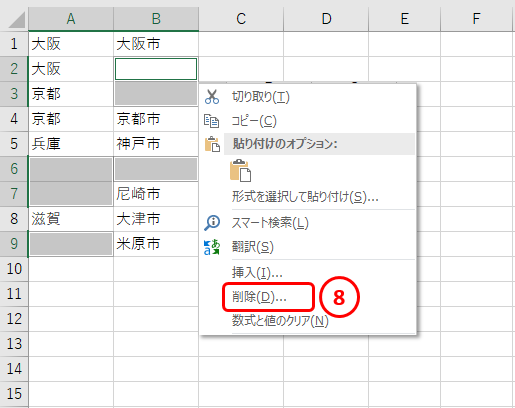This screenshot has width=515, height=408.
Task: Select the large Paste clipboard button
Action: (240, 170)
